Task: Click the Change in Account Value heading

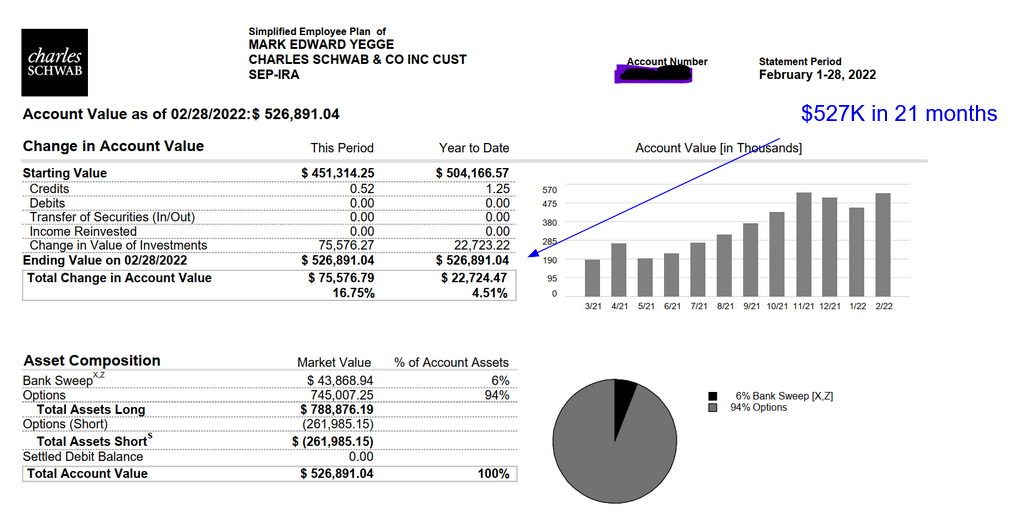Action: click(113, 146)
